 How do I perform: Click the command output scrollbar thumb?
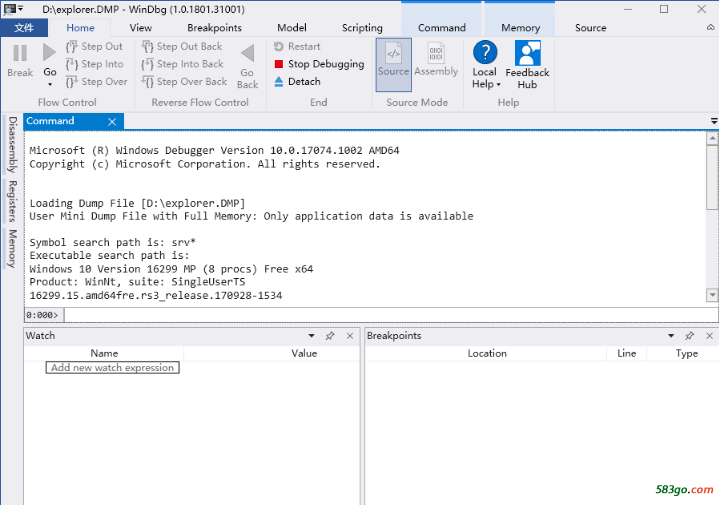712,177
